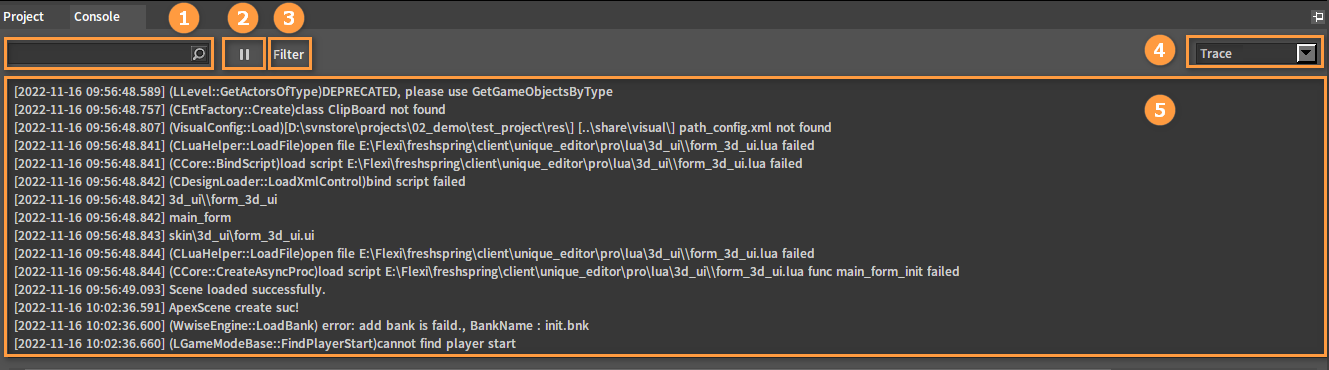Select the GetActorsOfType DEPRECATED log line
The height and width of the screenshot is (370, 1329).
click(x=313, y=91)
